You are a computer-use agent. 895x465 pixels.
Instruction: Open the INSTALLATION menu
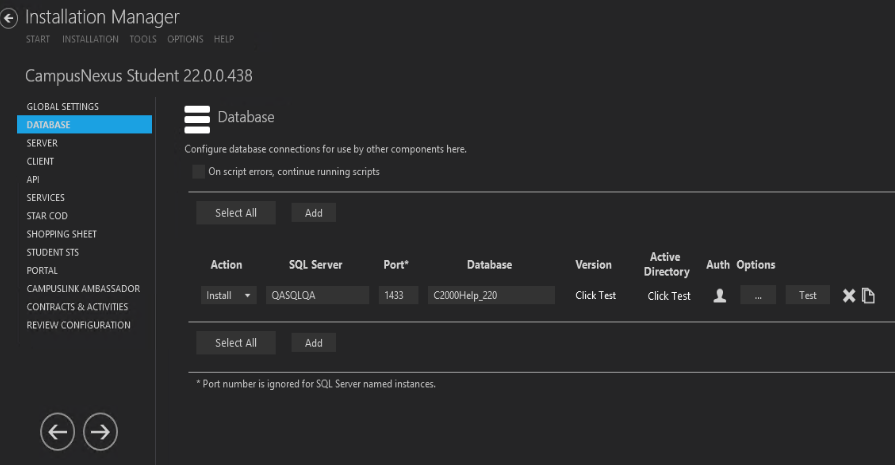[90, 39]
